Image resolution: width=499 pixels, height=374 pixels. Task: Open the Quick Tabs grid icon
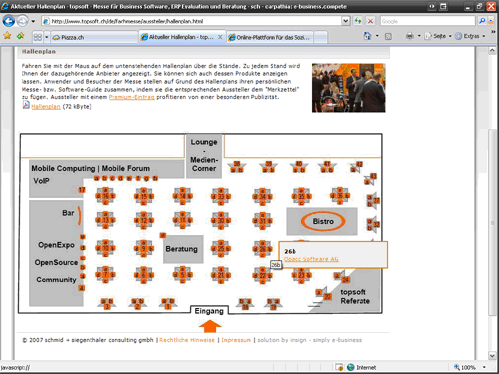coord(38,37)
